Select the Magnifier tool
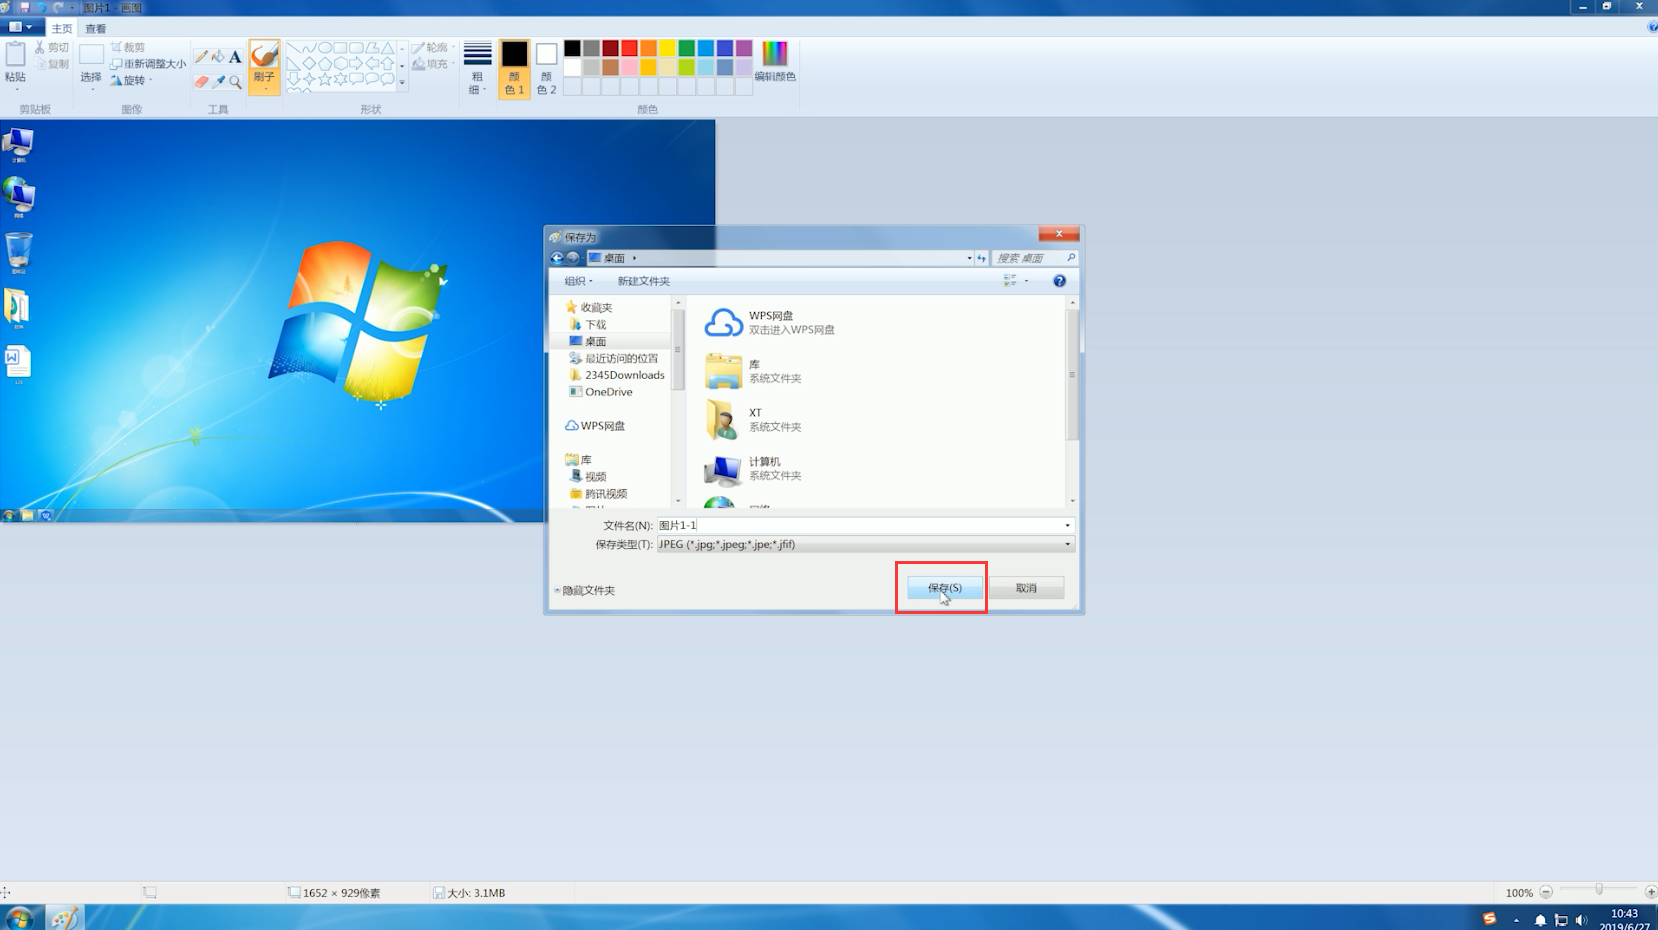 click(x=235, y=82)
